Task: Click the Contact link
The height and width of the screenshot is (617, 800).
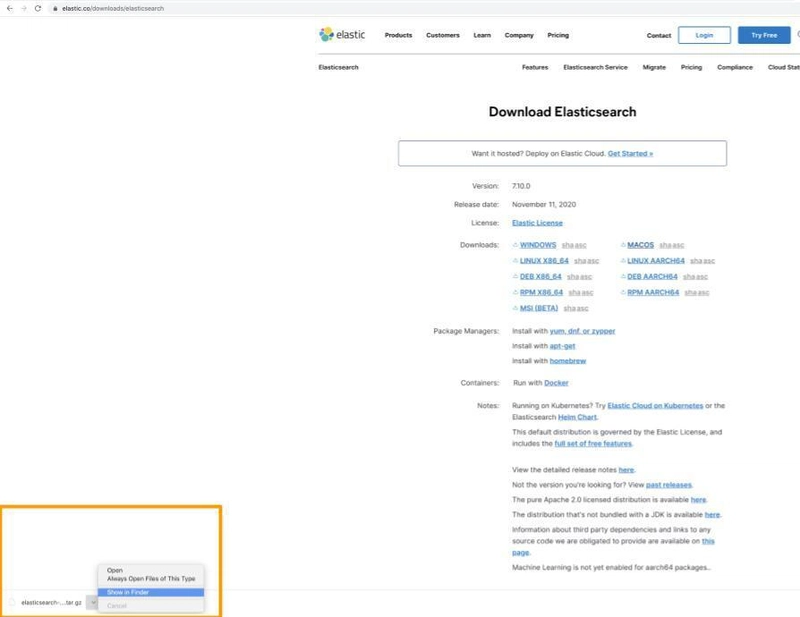Action: (659, 36)
